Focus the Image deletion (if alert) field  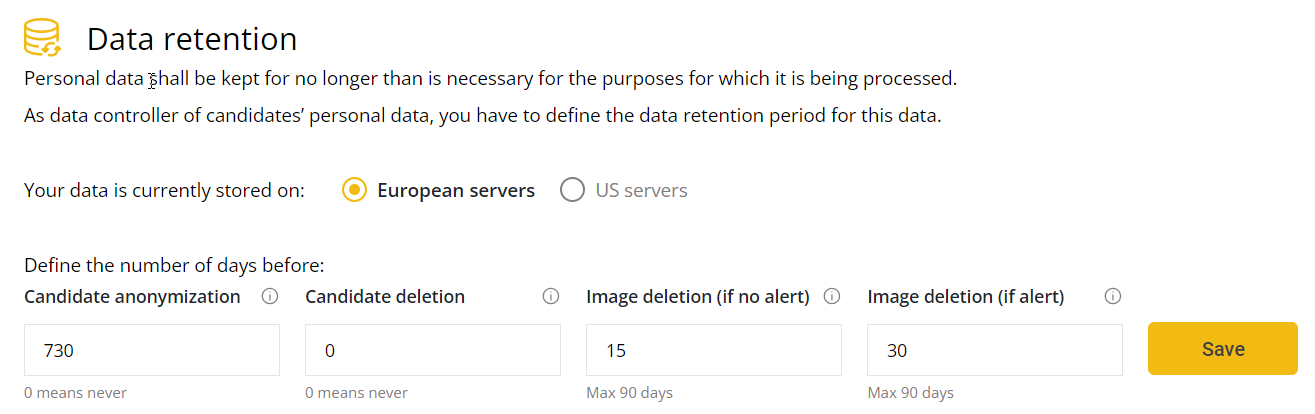[995, 350]
